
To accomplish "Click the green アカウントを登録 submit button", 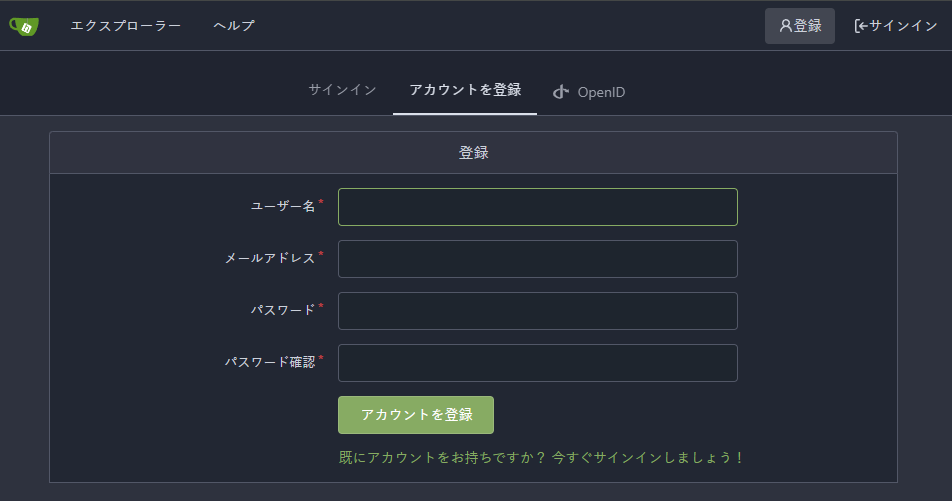I will 416,415.
